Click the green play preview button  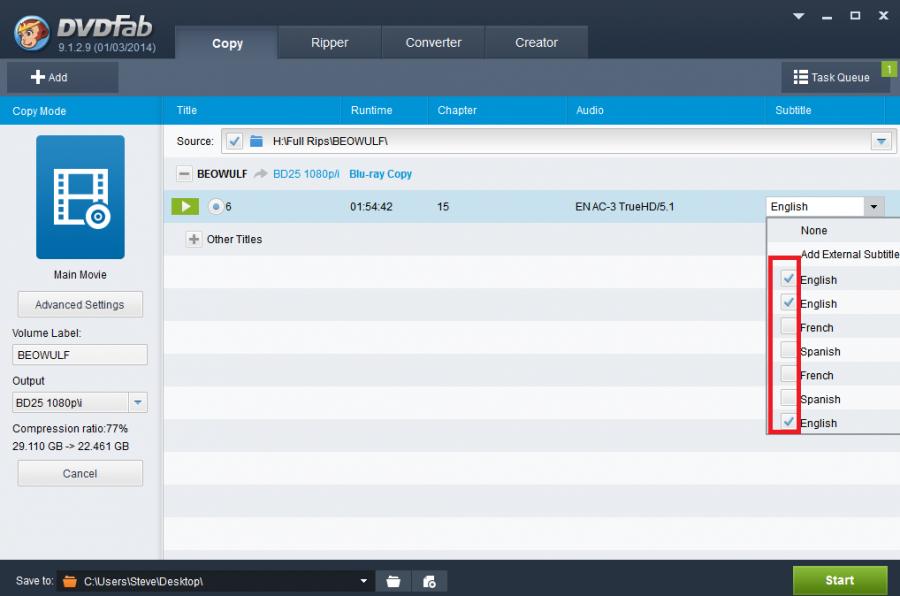185,207
